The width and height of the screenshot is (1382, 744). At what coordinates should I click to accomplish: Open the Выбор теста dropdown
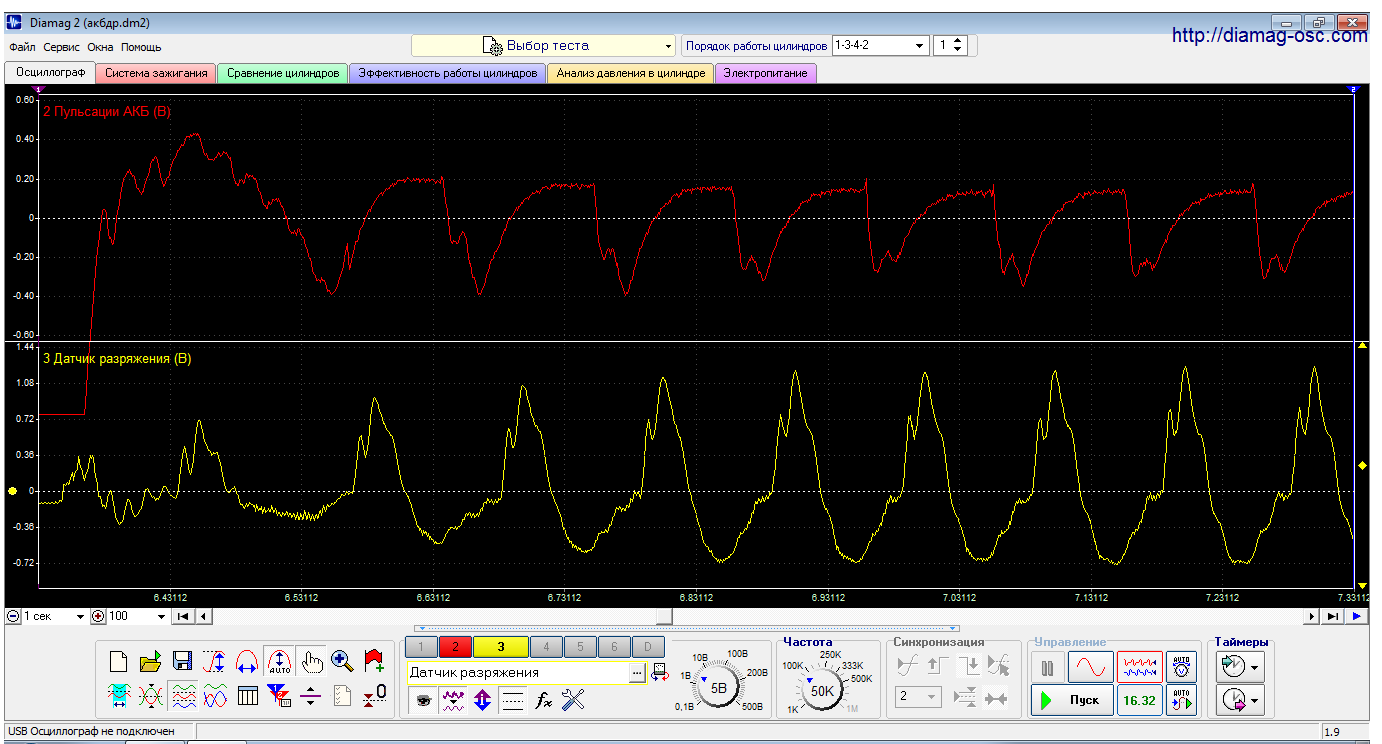(544, 46)
